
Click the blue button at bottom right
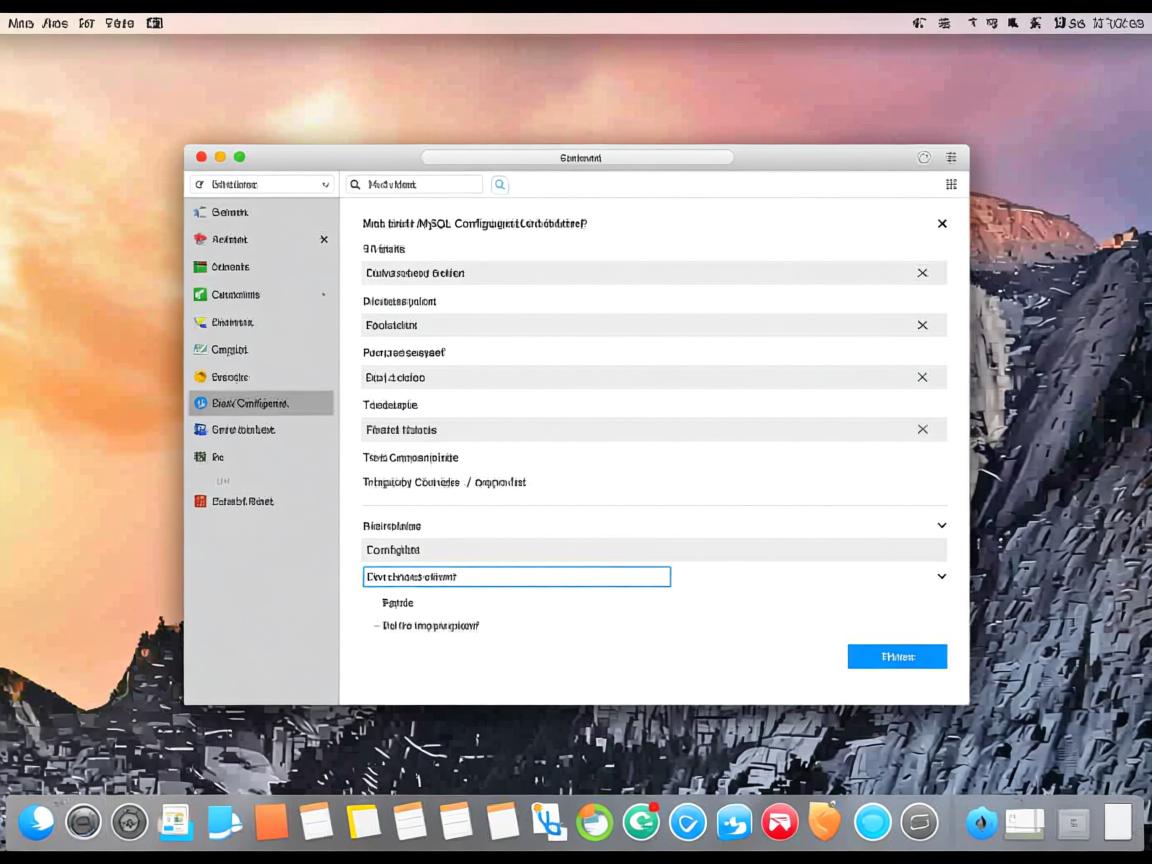(897, 656)
